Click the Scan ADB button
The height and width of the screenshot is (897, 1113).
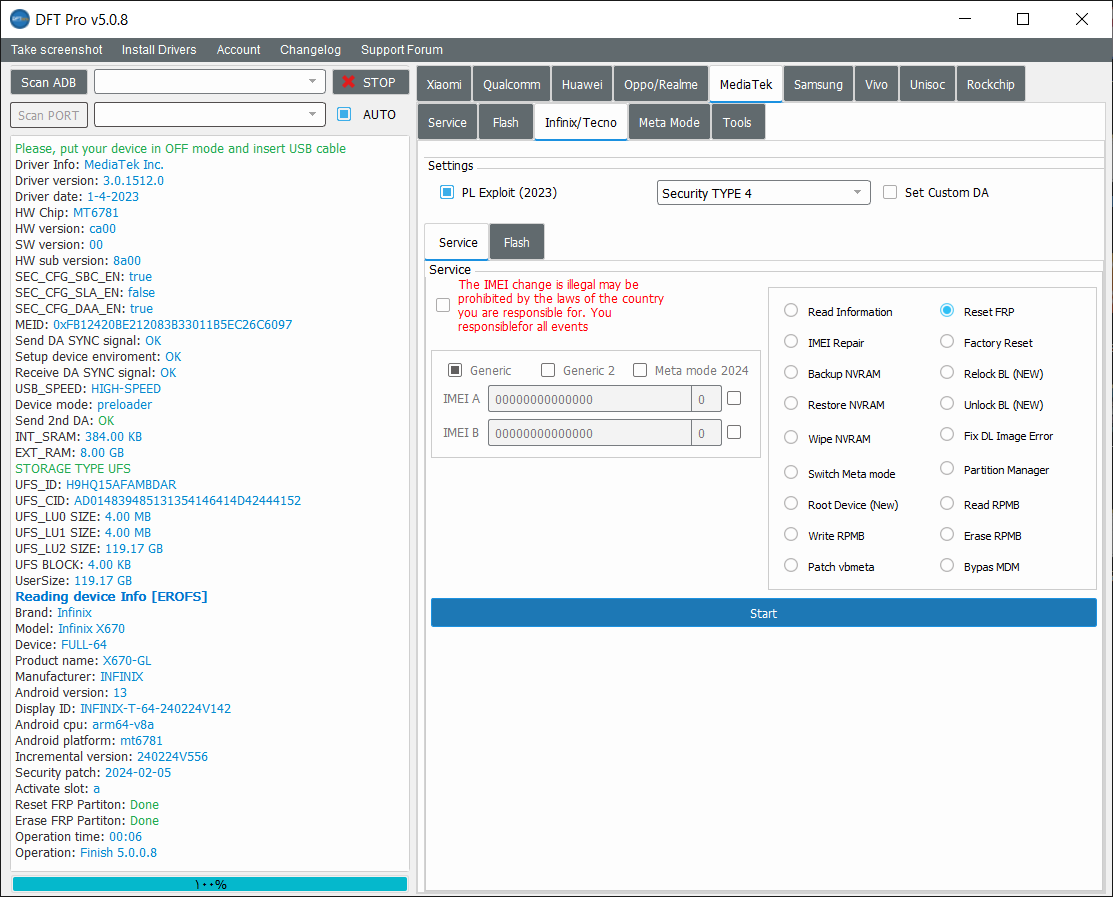(x=48, y=82)
